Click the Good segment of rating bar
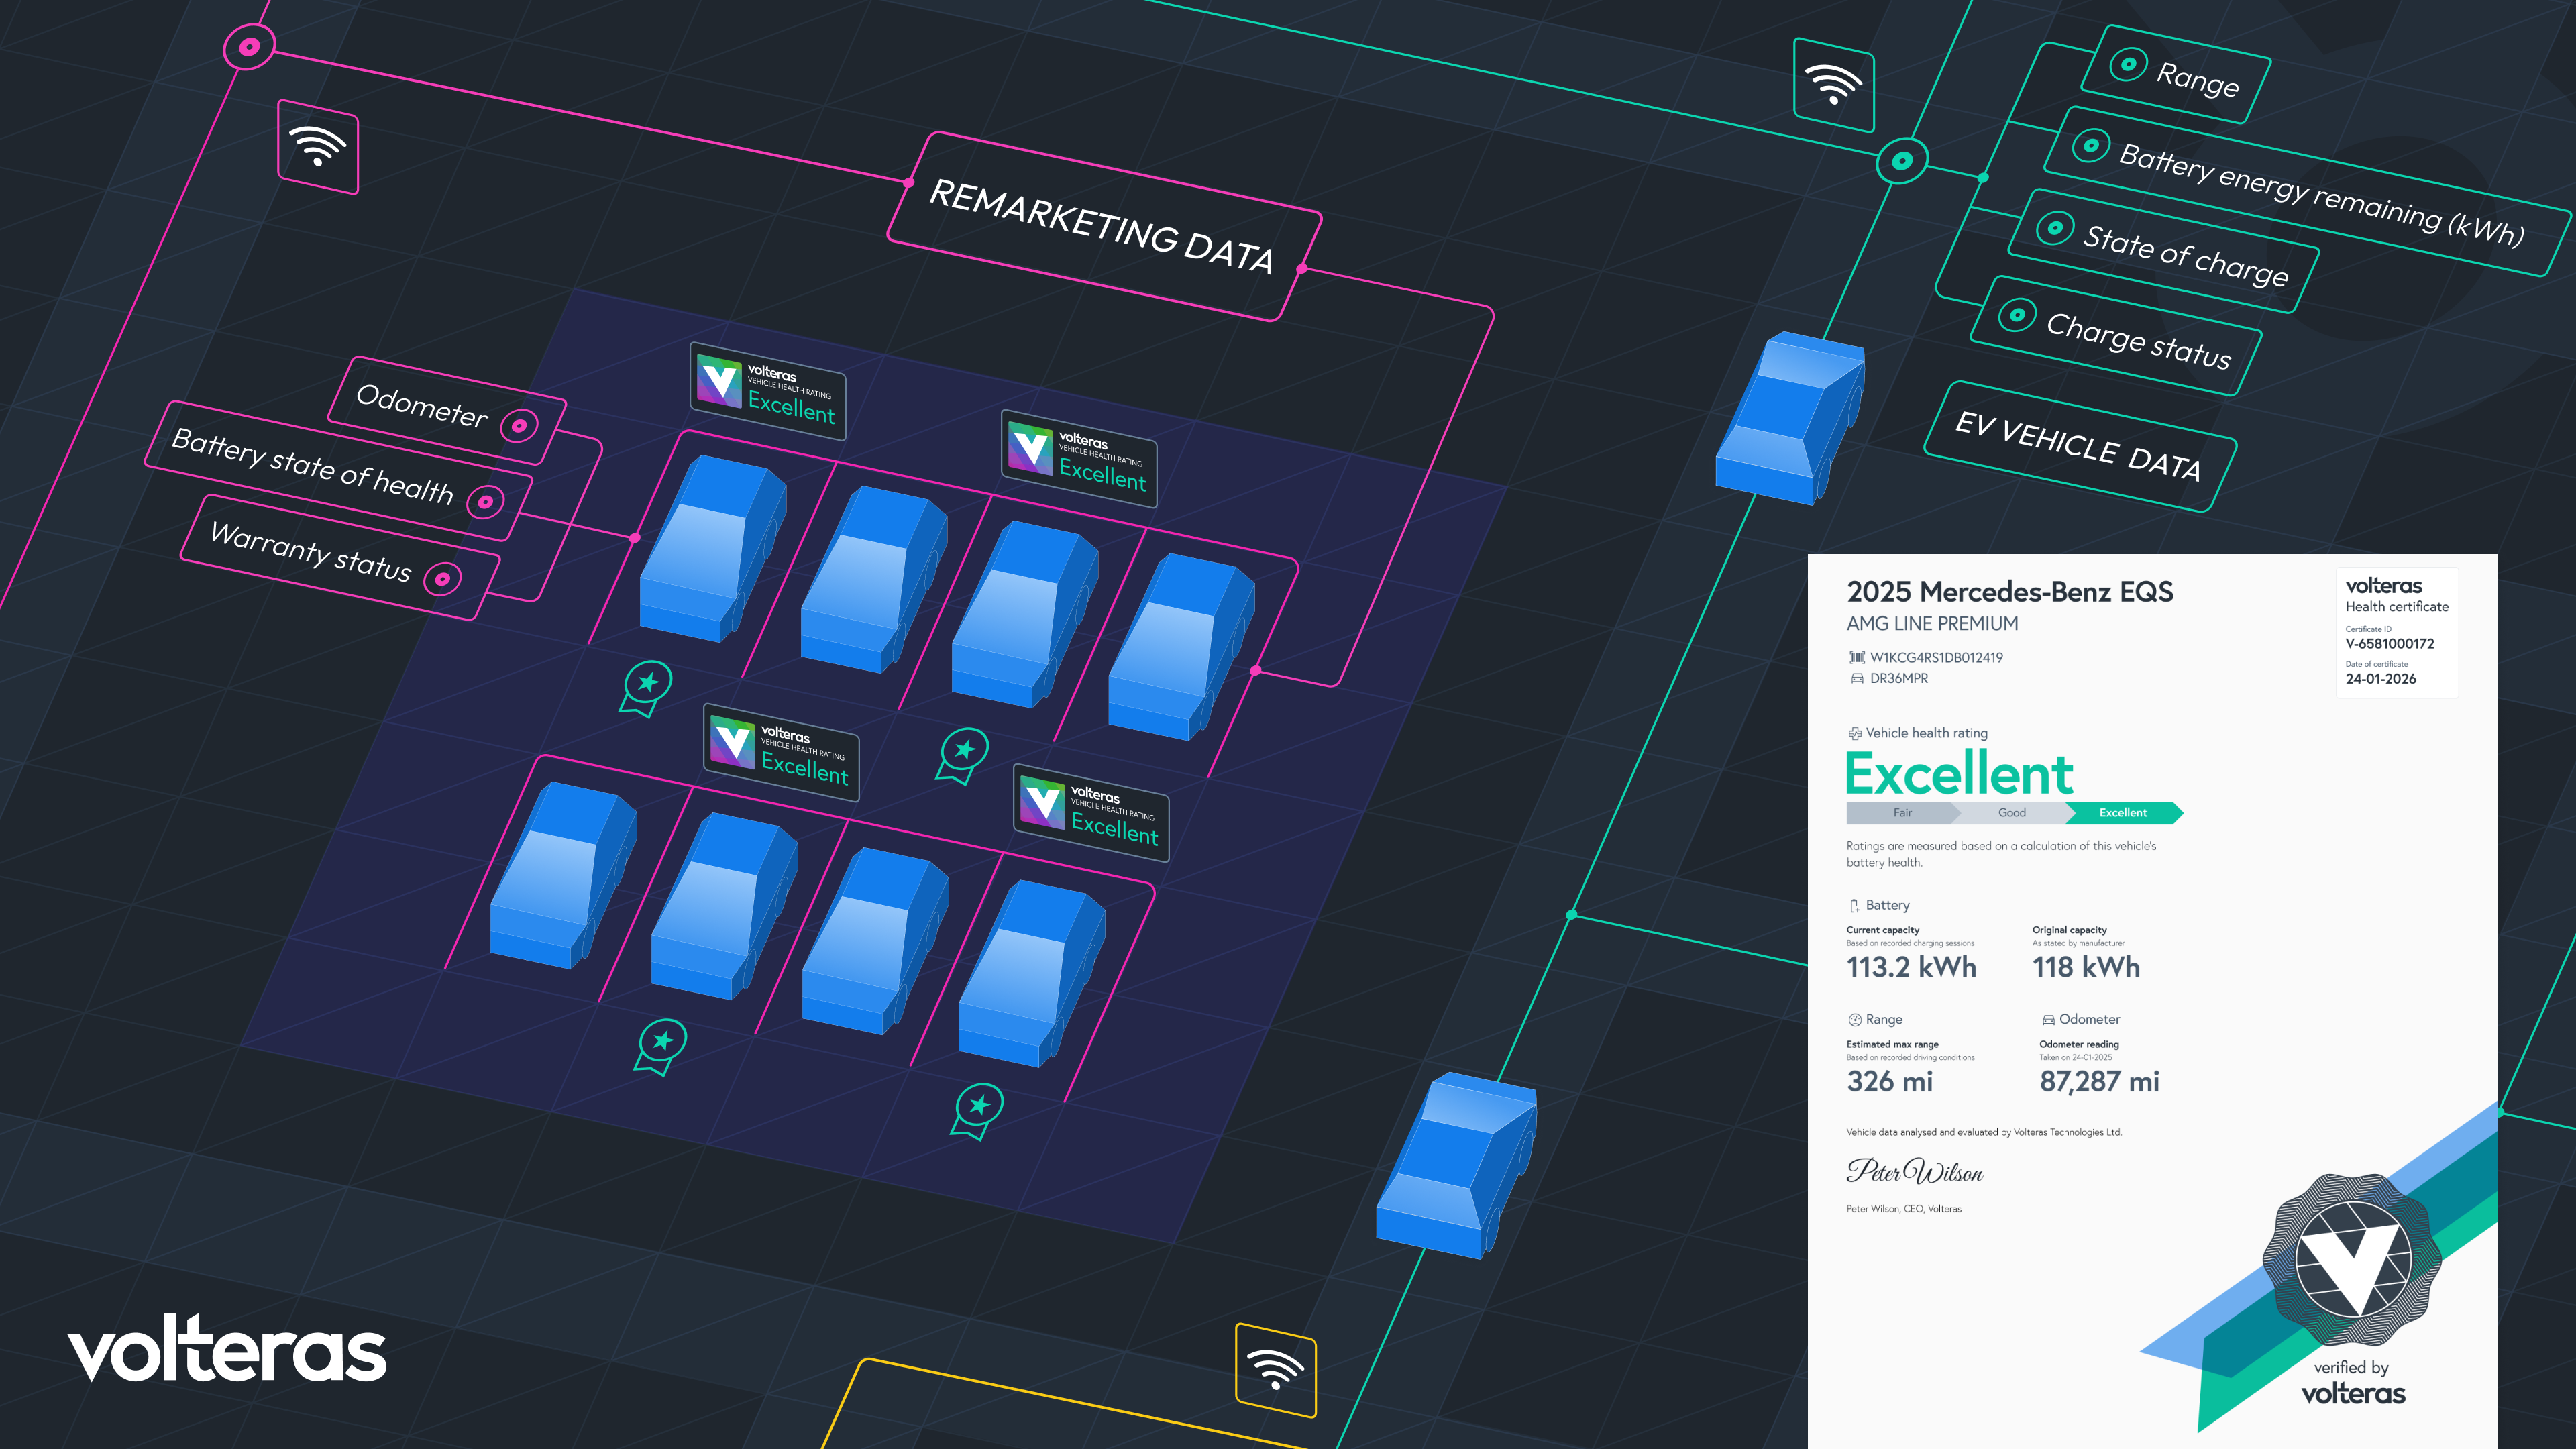The image size is (2576, 1449). coord(2012,813)
